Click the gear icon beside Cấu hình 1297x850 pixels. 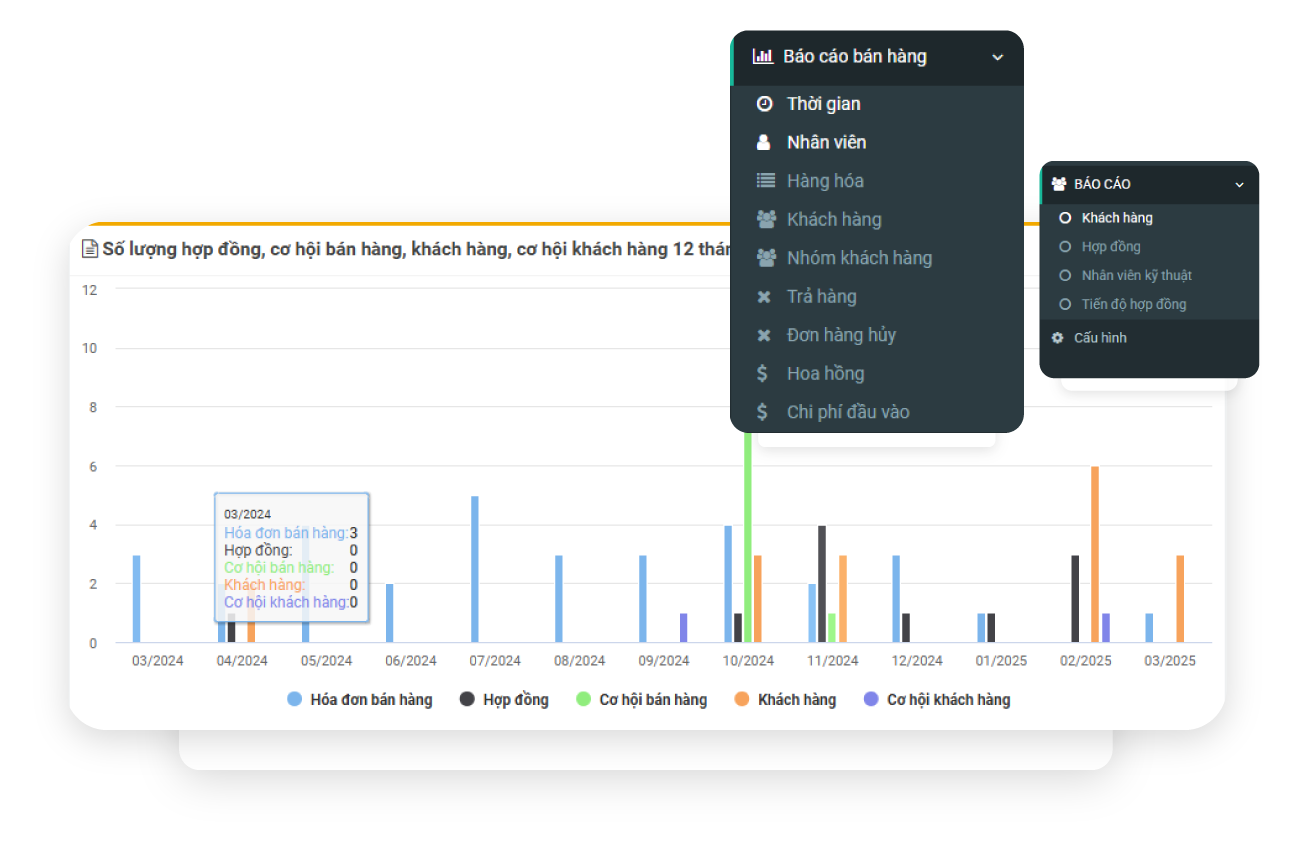click(1058, 338)
